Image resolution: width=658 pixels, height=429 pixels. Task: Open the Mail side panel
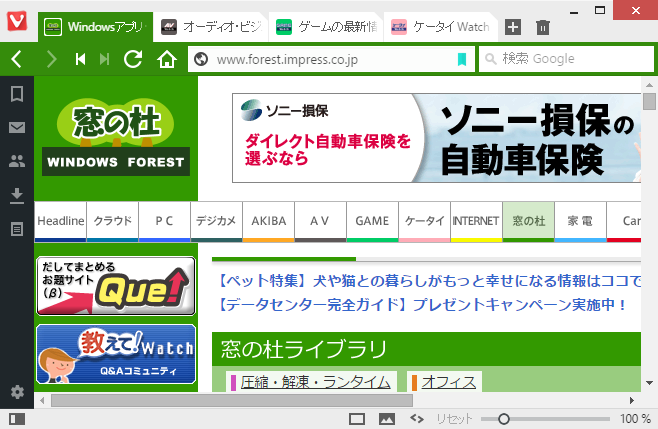coord(17,128)
